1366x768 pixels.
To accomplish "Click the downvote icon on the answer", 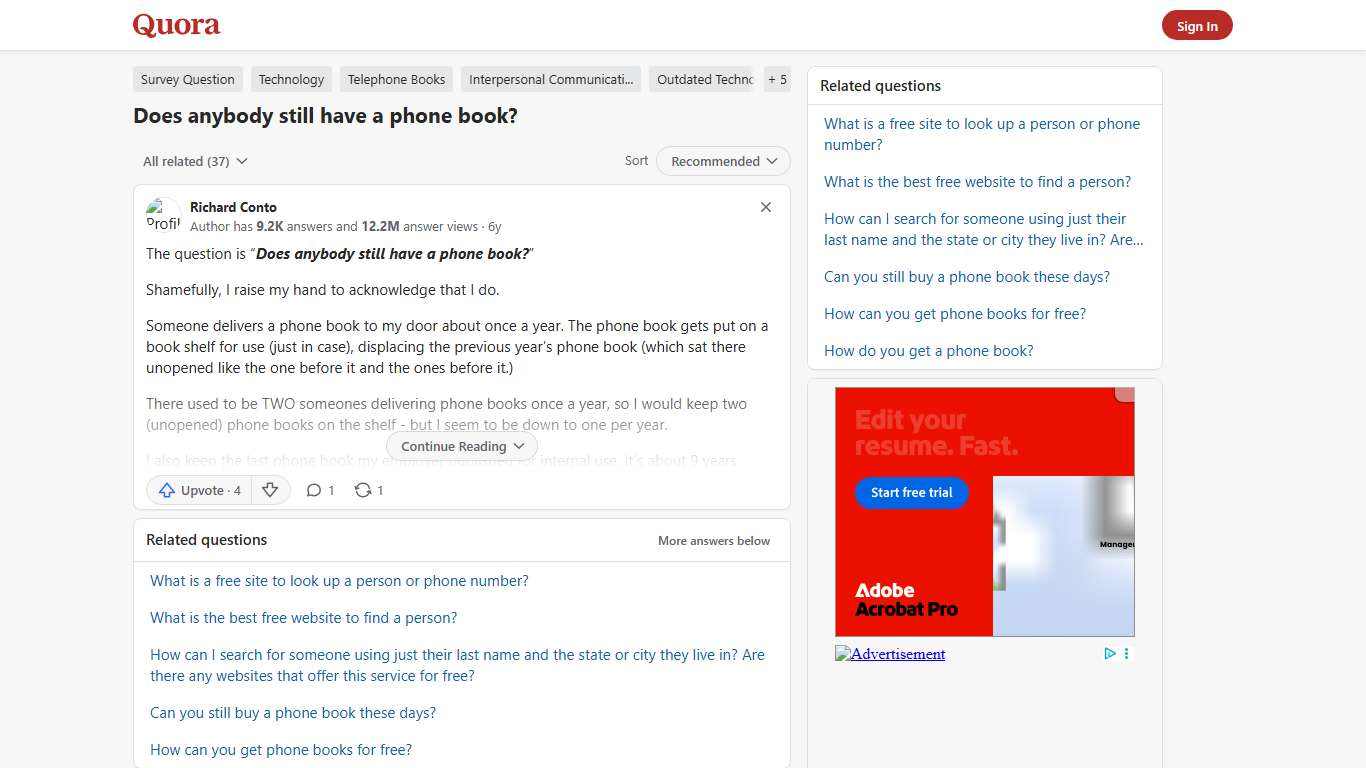I will (x=270, y=490).
